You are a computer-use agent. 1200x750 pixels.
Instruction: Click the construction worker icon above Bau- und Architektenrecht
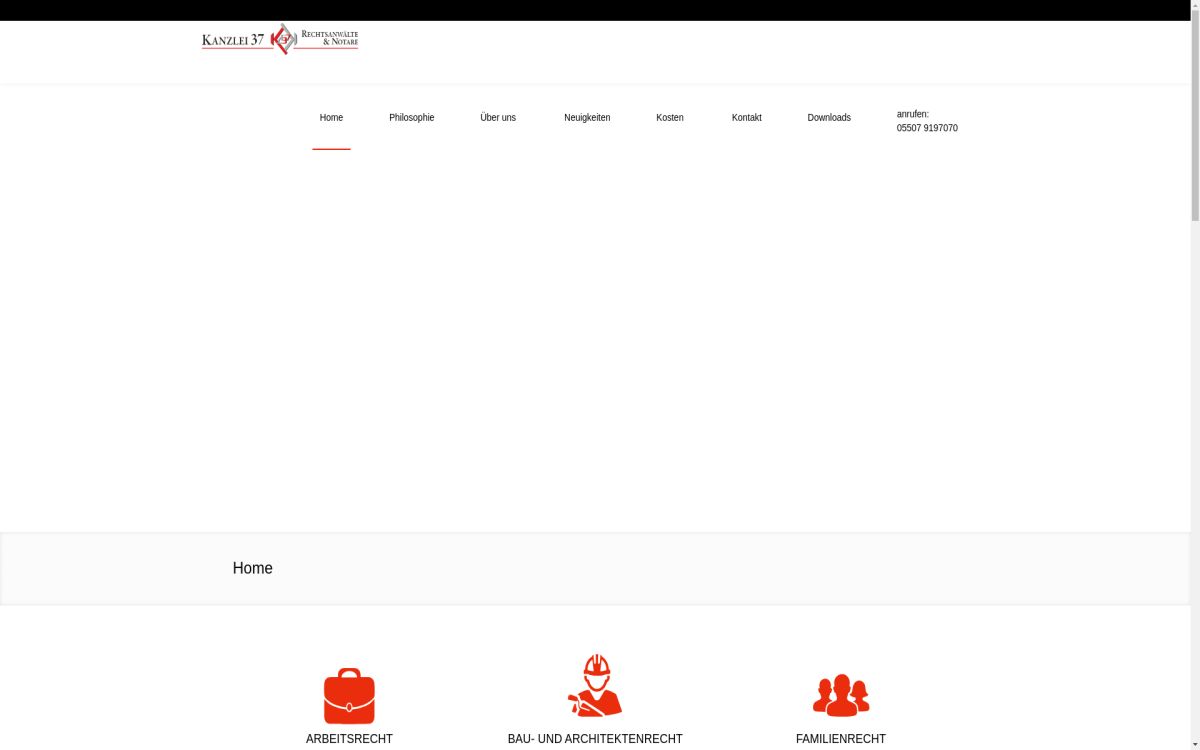[x=595, y=686]
